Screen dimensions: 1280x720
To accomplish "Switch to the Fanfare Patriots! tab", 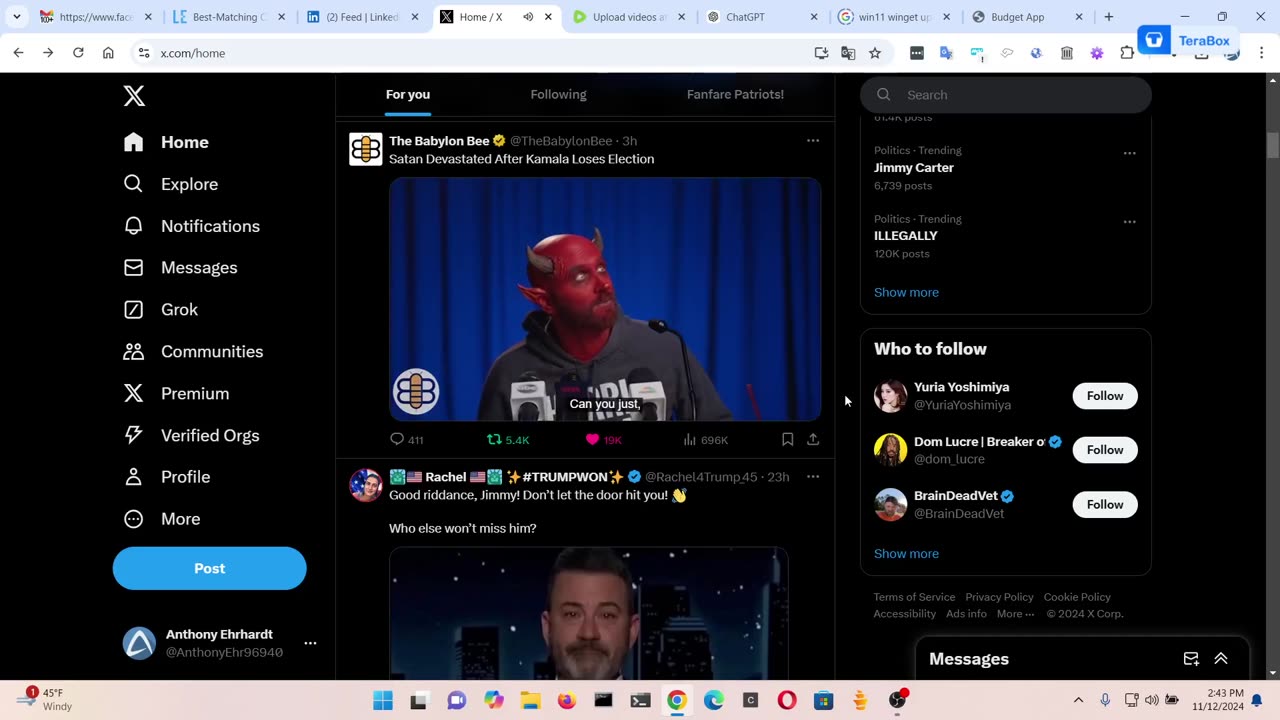I will 735,94.
